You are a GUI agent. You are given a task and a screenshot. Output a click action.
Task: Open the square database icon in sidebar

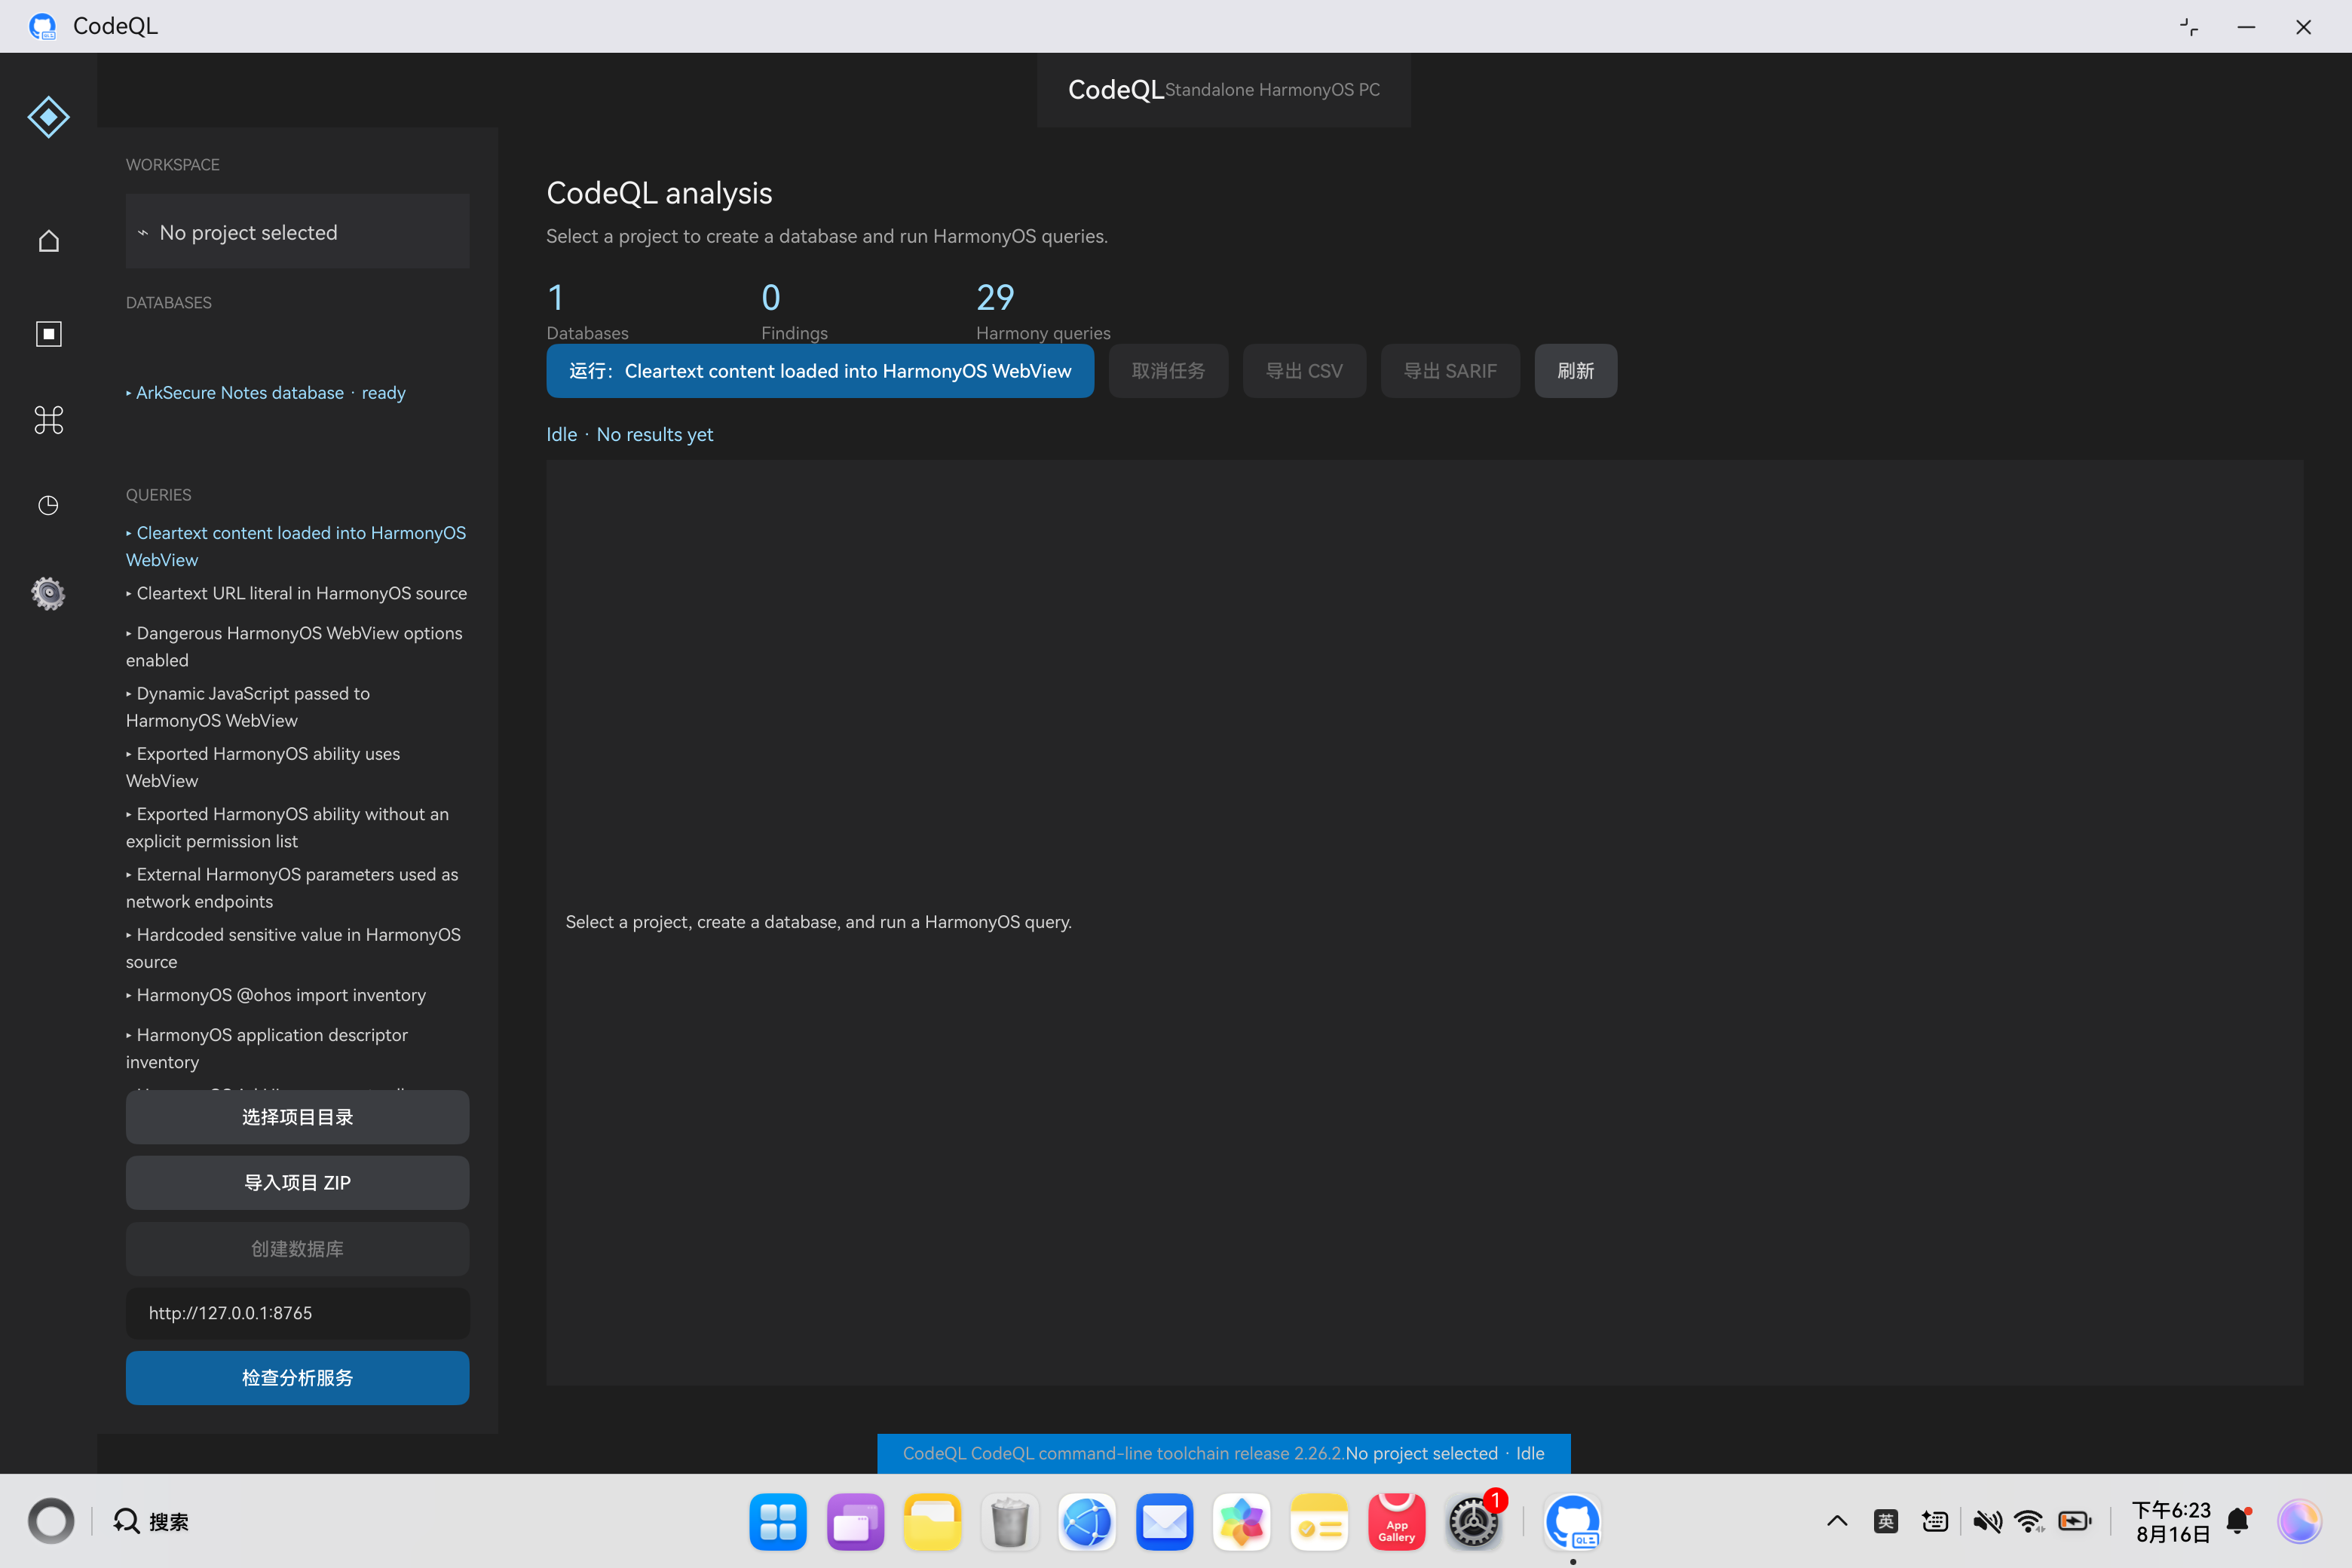[x=48, y=333]
